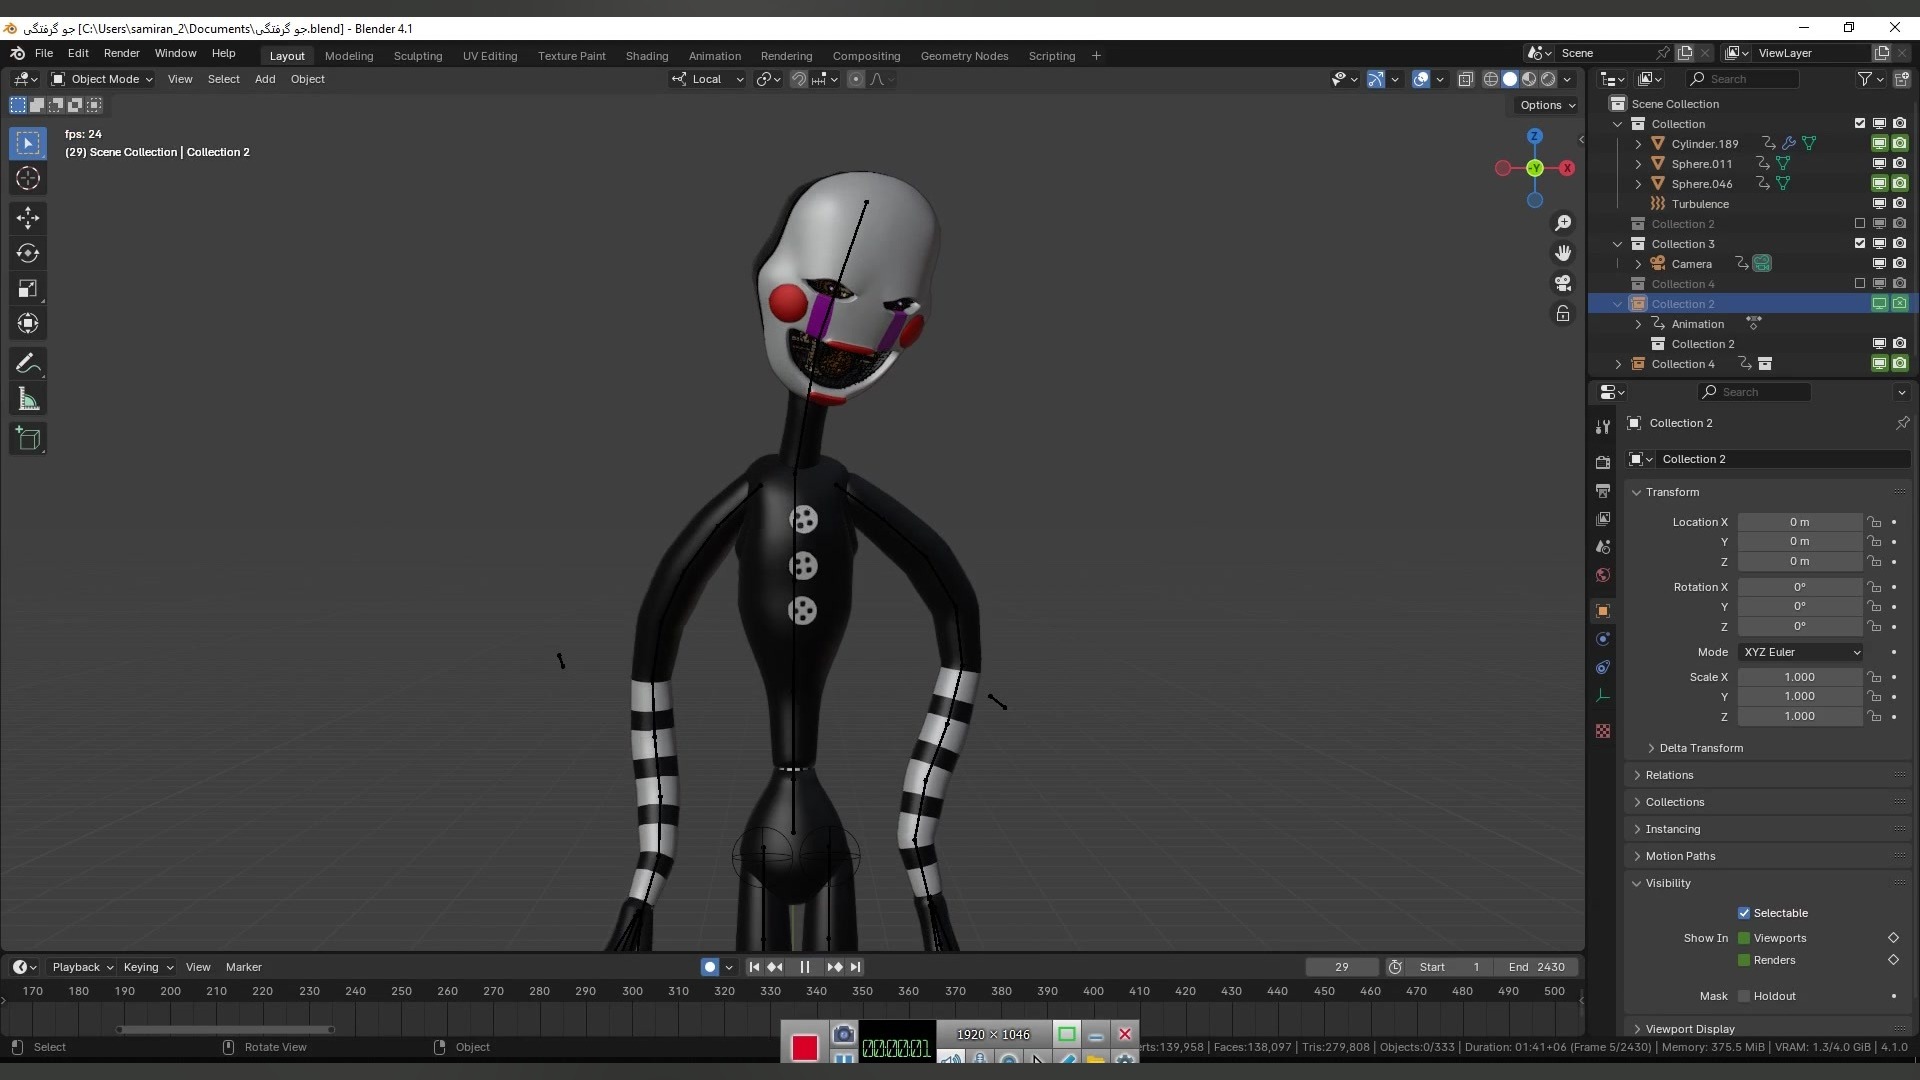Toggle proportional editing in the header
Image resolution: width=1920 pixels, height=1080 pixels.
(855, 79)
